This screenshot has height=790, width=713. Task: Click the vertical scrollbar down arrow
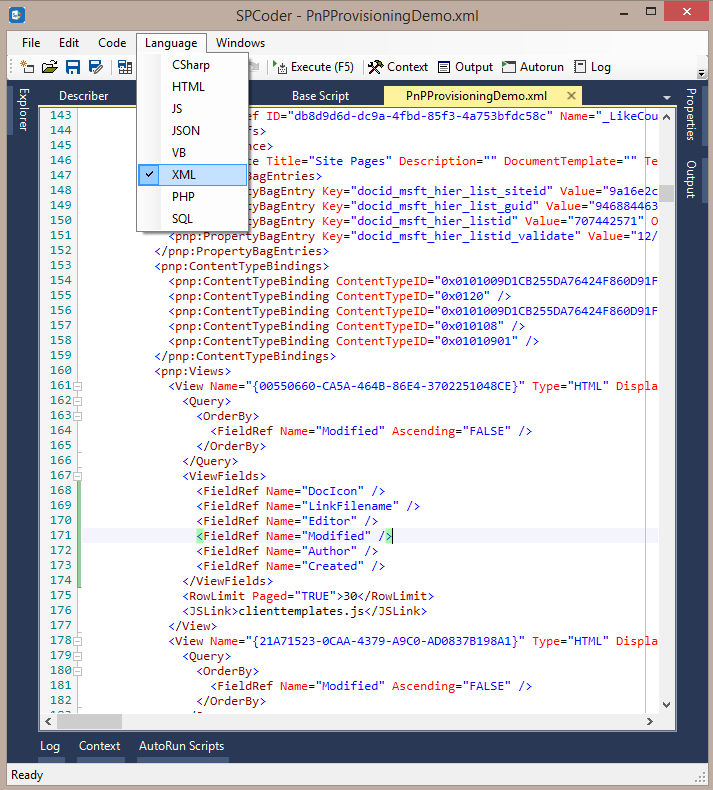(667, 705)
